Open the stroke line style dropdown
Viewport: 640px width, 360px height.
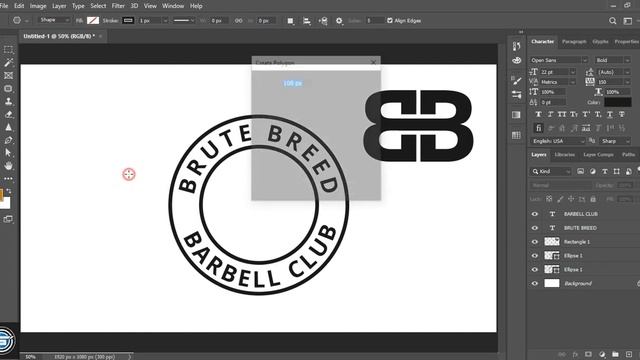[x=183, y=20]
